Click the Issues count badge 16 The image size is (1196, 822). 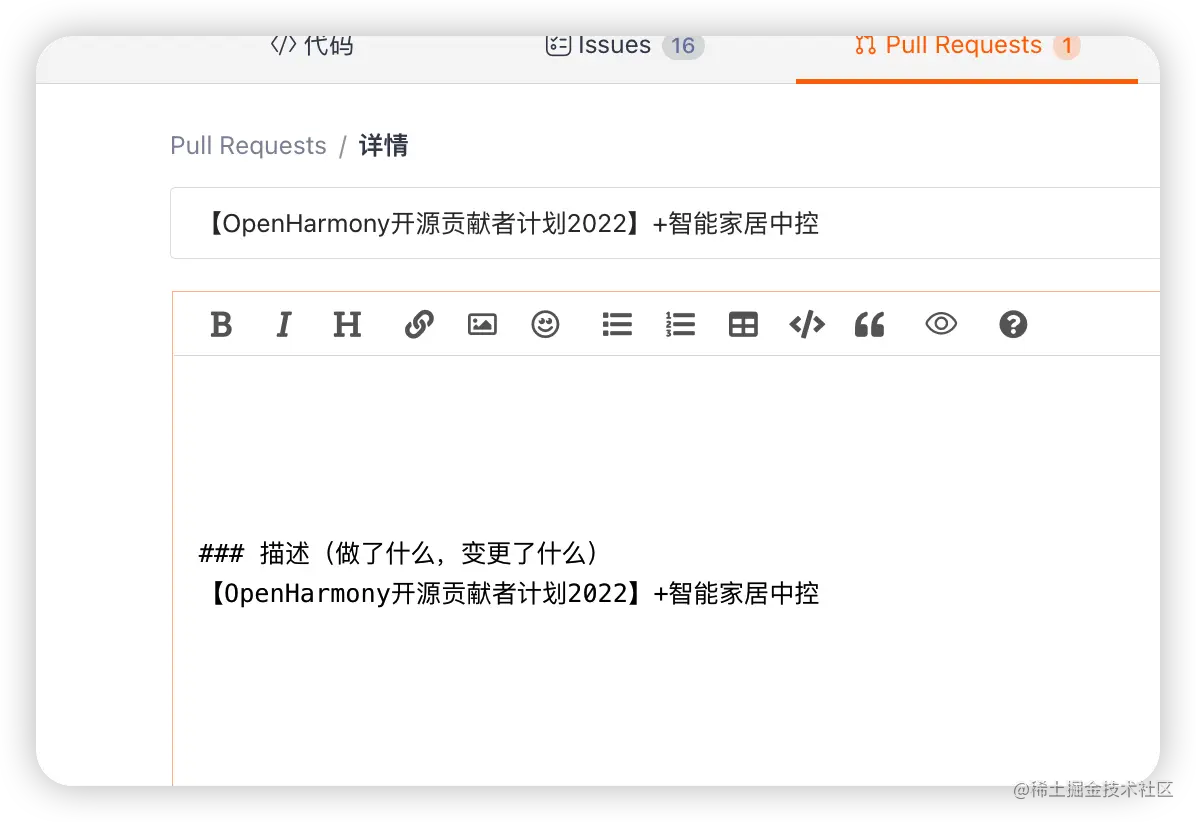683,46
